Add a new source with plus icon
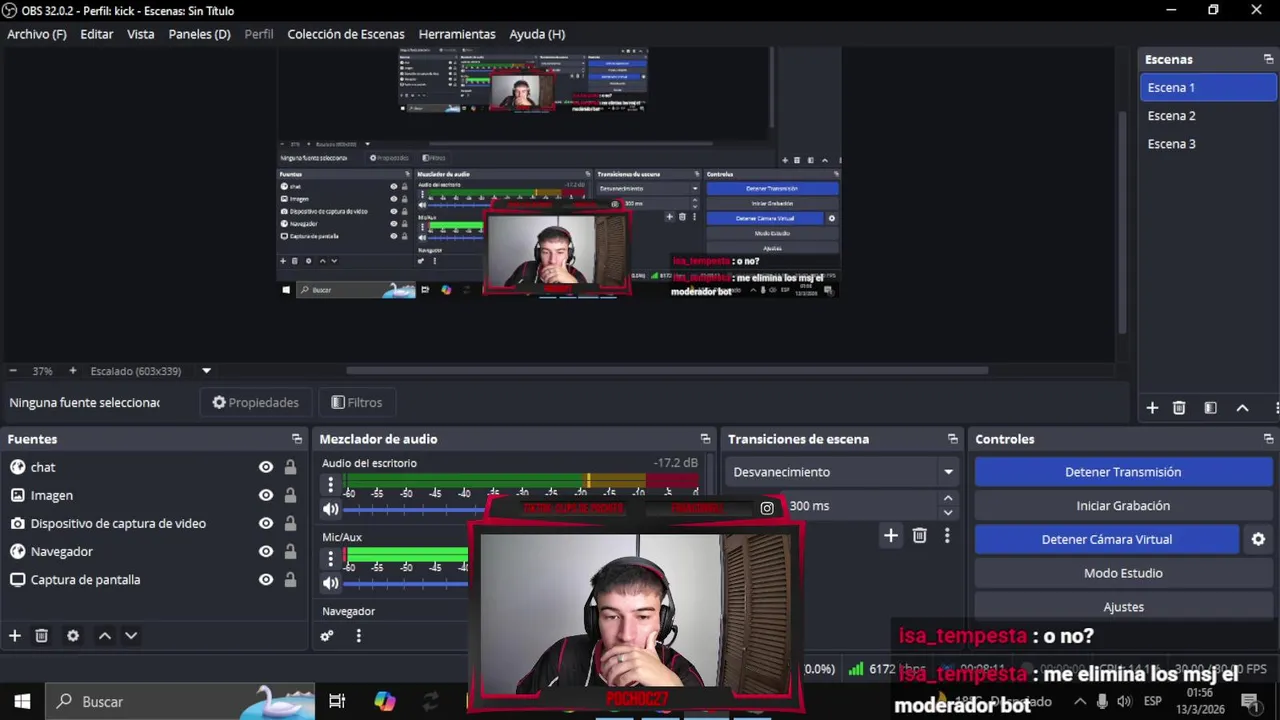The height and width of the screenshot is (720, 1280). (15, 635)
